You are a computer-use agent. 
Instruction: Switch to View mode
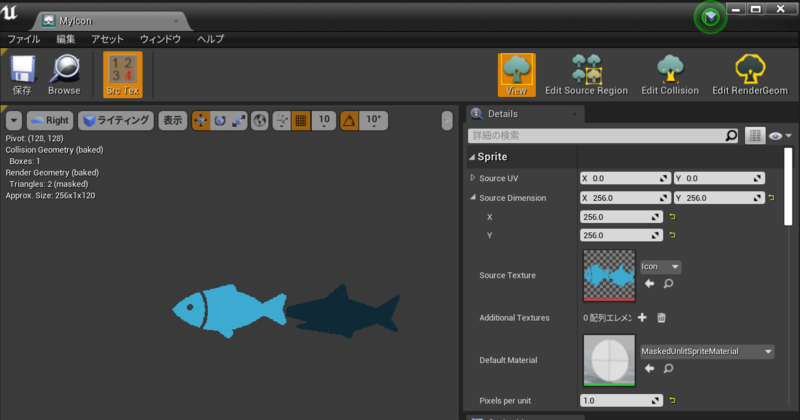coord(516,75)
